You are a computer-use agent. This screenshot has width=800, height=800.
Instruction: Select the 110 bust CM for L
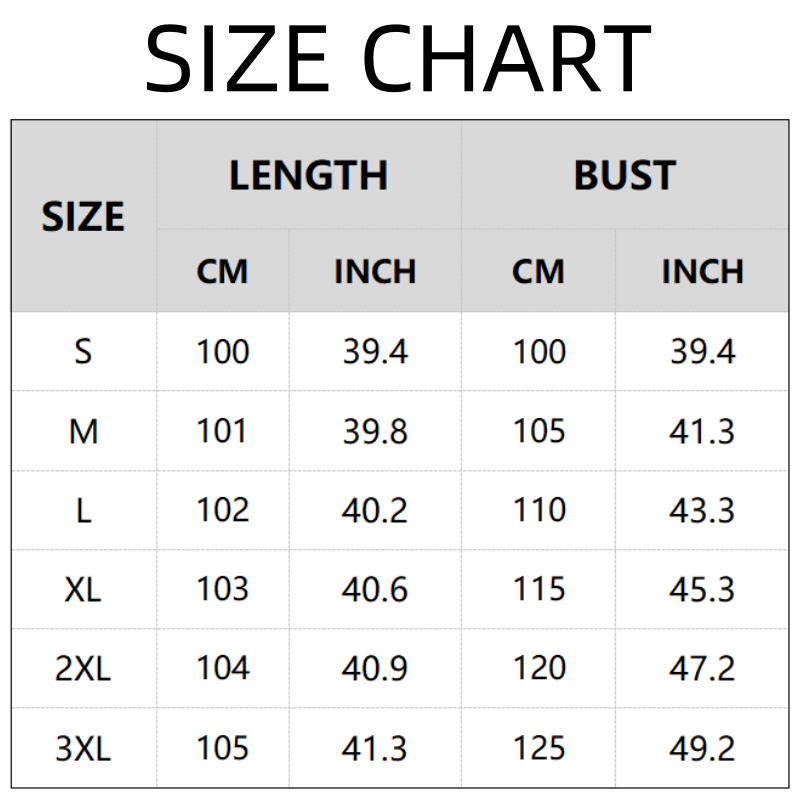click(x=539, y=510)
